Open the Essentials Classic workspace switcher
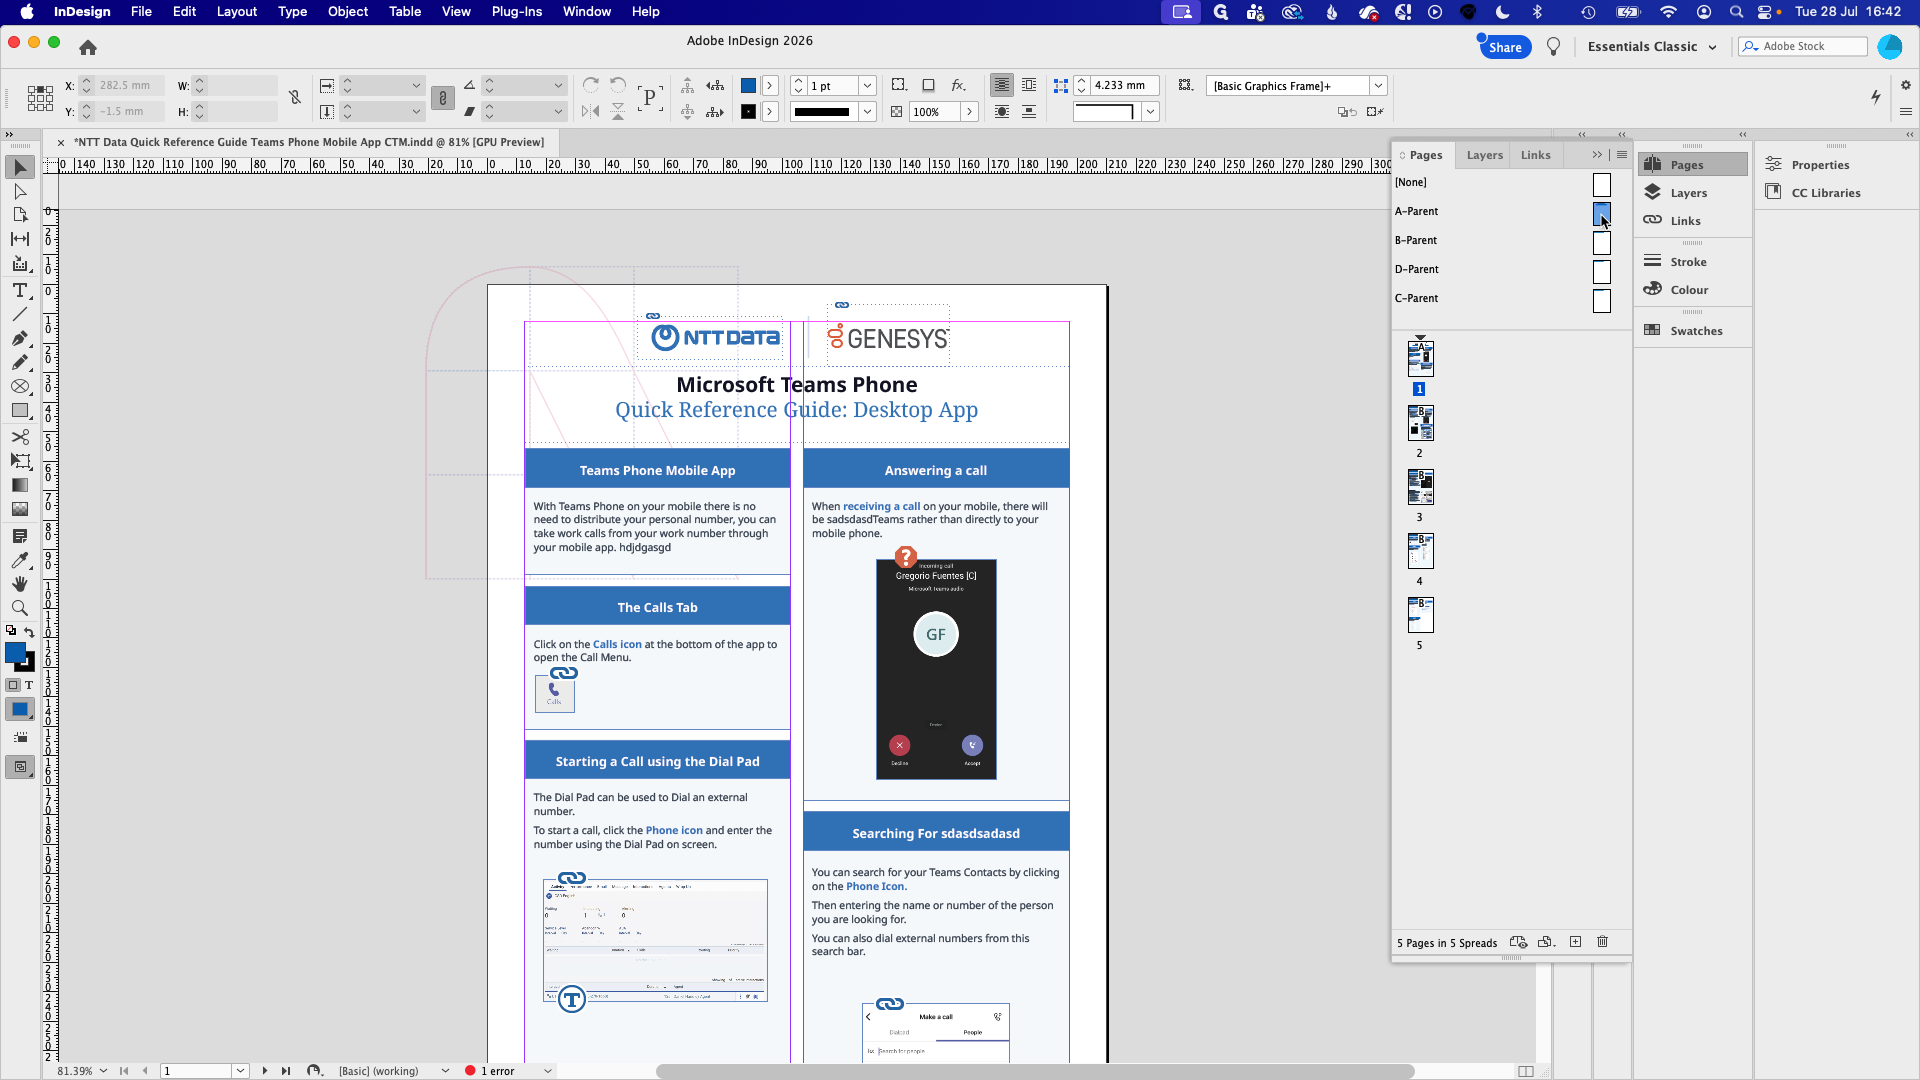 [1652, 47]
